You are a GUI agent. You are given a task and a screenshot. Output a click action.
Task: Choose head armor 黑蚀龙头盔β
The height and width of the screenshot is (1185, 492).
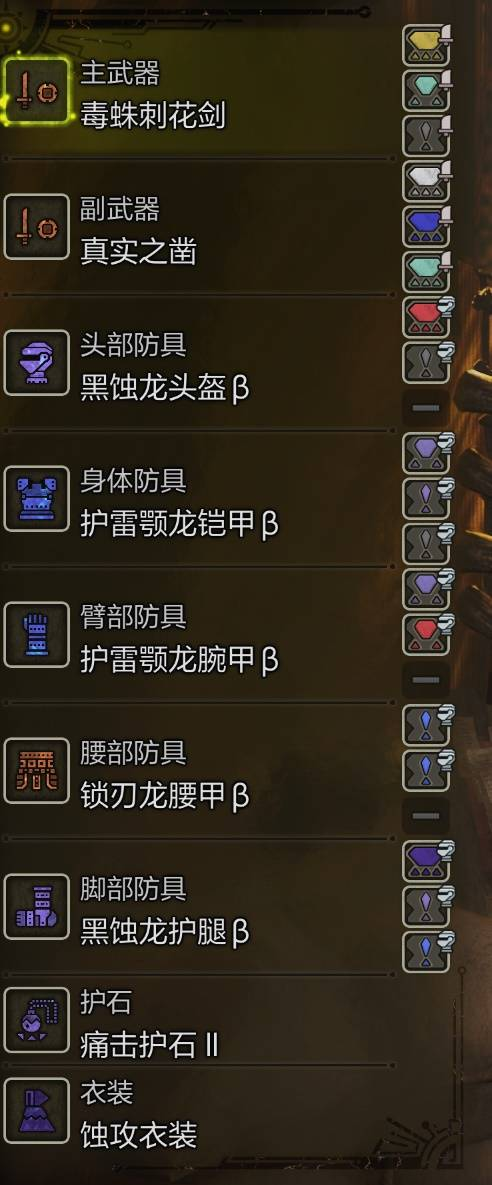pyautogui.click(x=165, y=388)
